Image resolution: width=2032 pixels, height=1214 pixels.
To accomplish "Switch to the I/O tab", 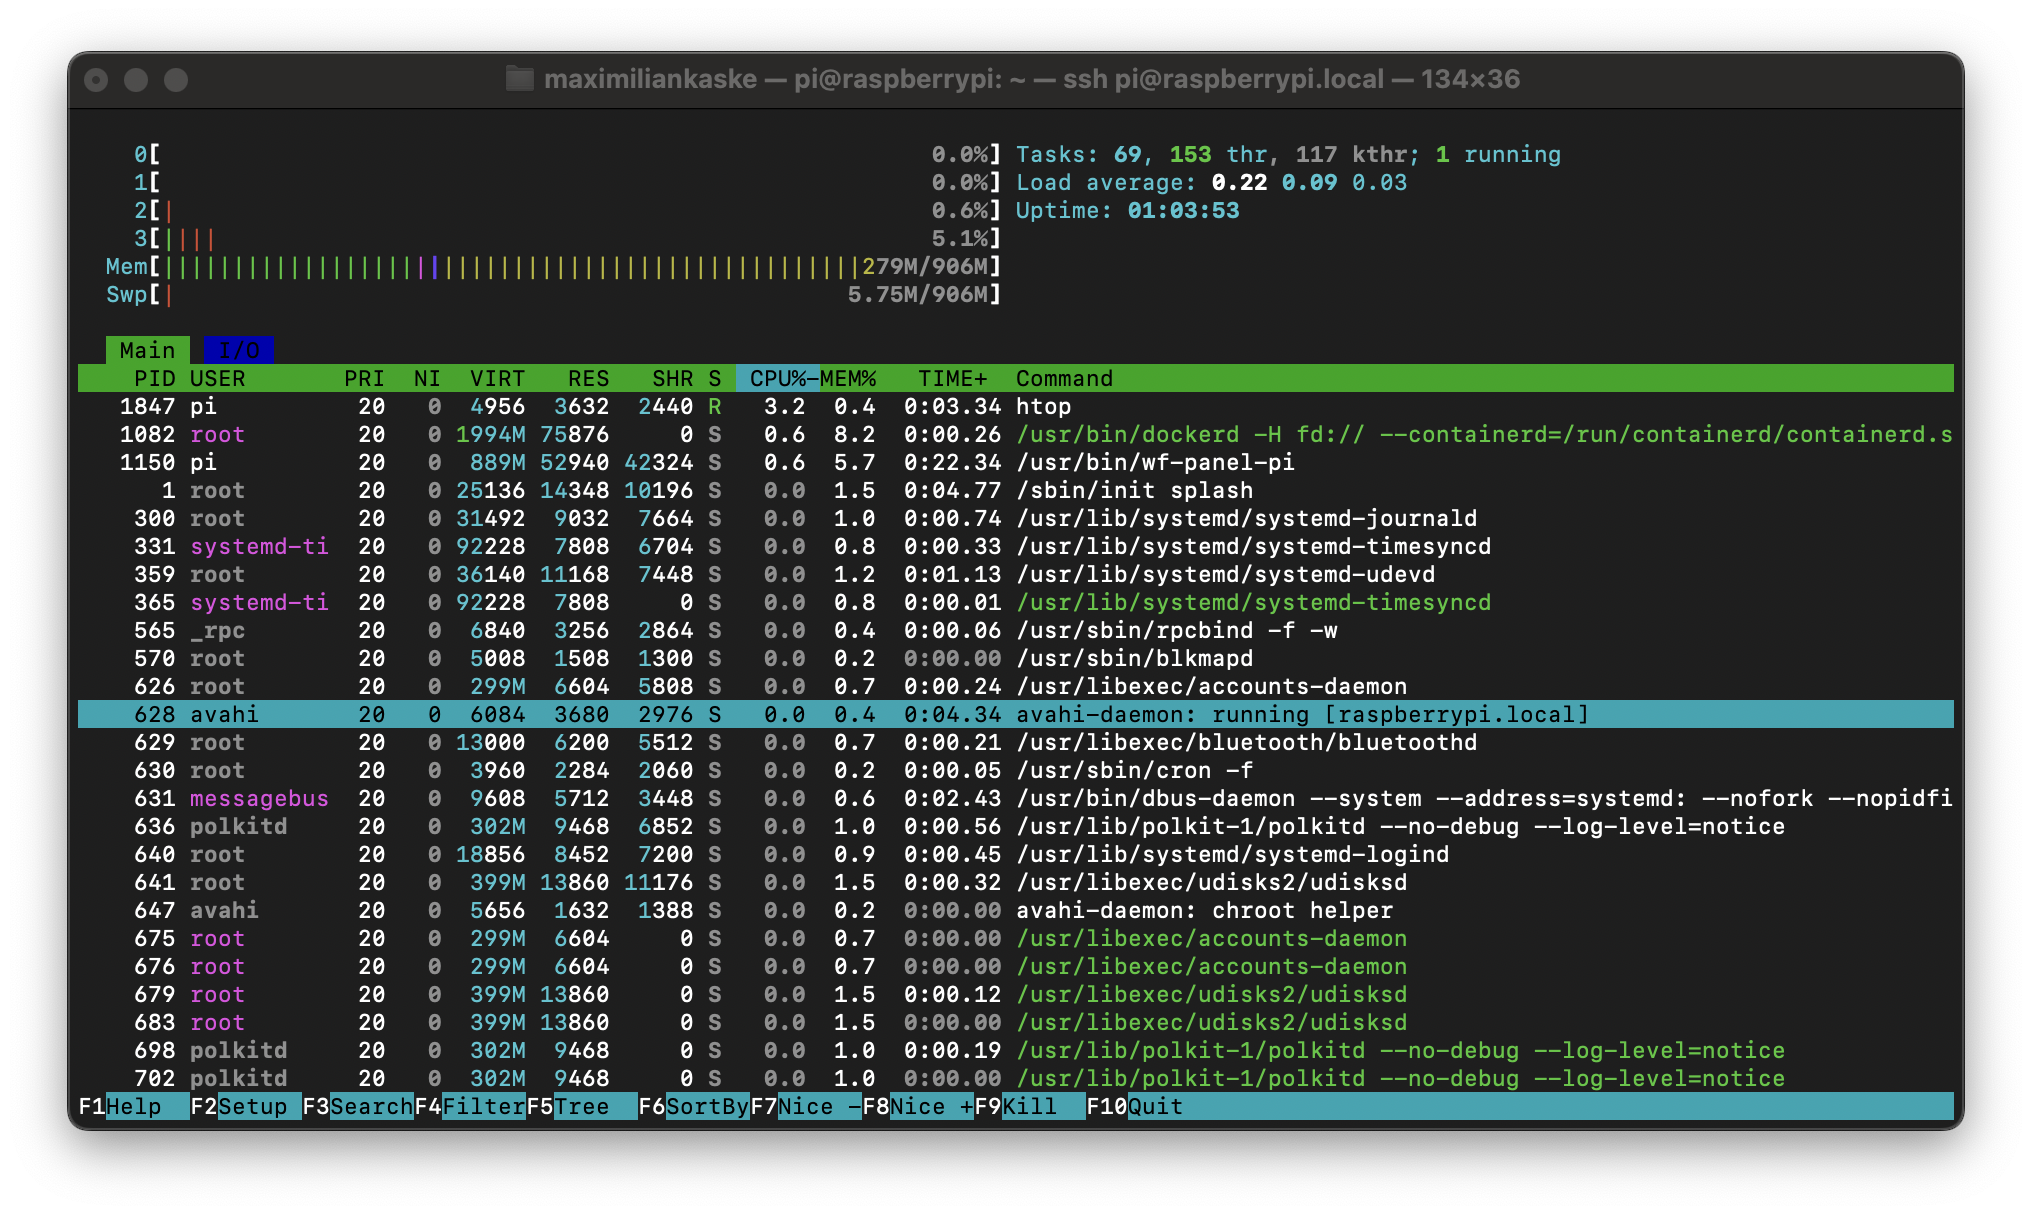I will tap(240, 350).
